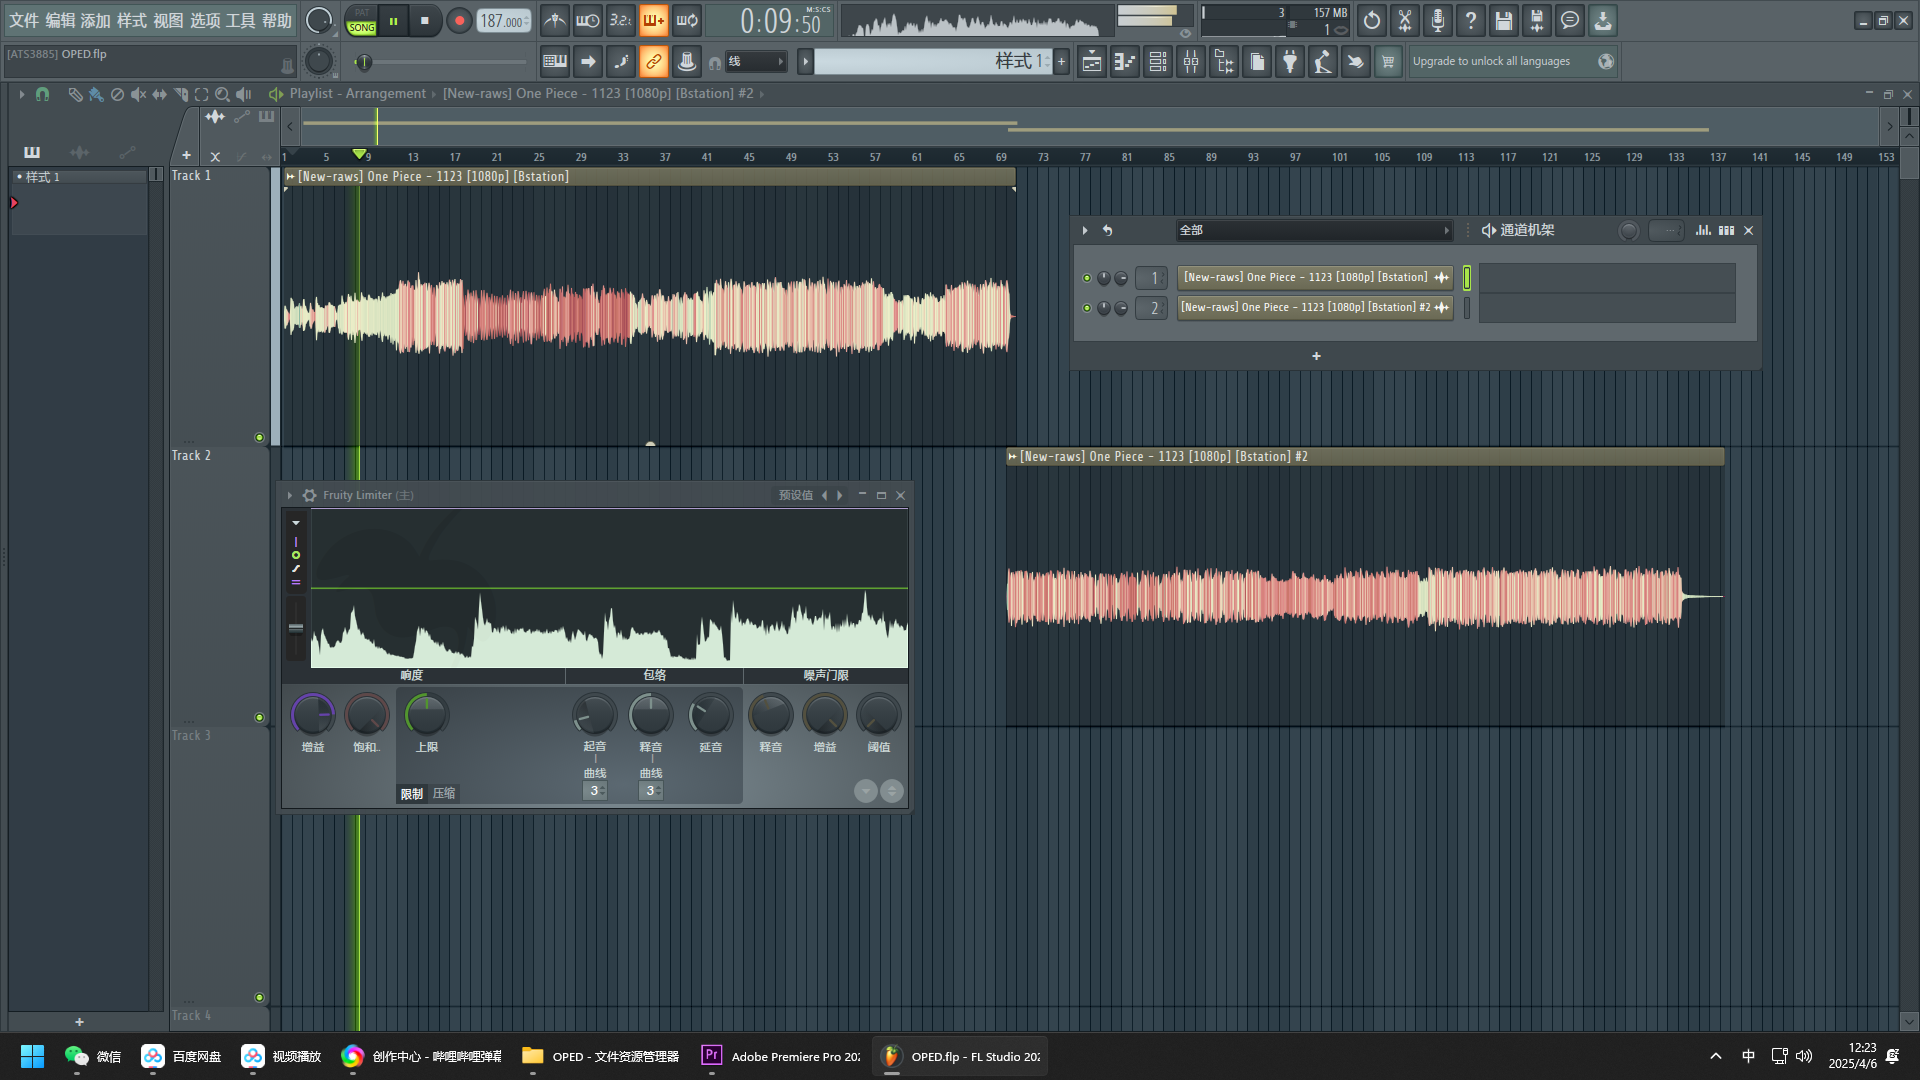Select the playlist mute speaker tool

coord(138,94)
